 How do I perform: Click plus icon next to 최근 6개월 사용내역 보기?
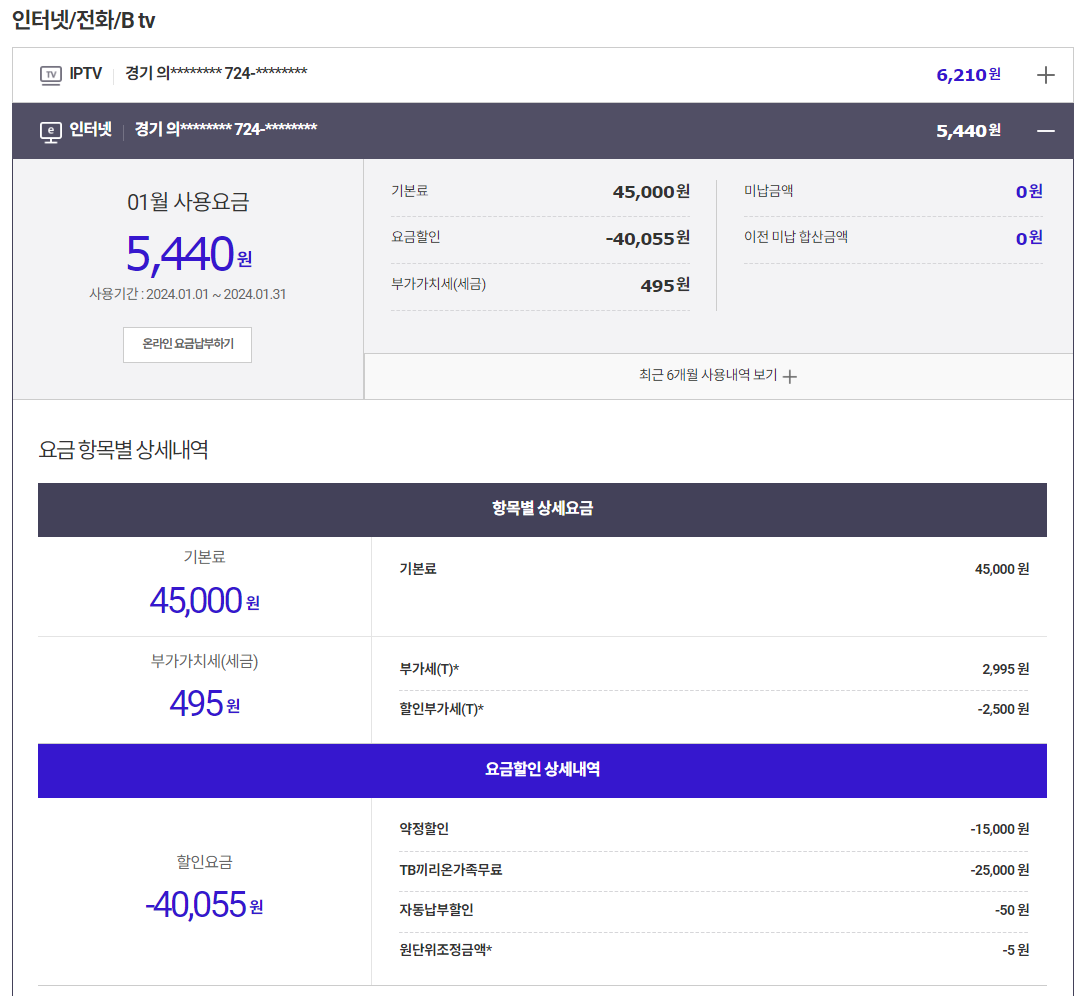(790, 377)
